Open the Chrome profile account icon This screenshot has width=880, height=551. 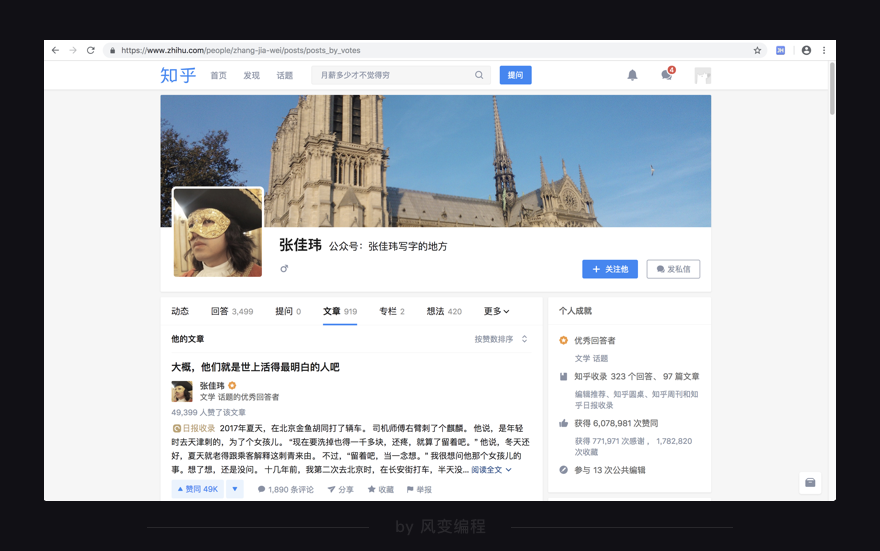point(806,50)
